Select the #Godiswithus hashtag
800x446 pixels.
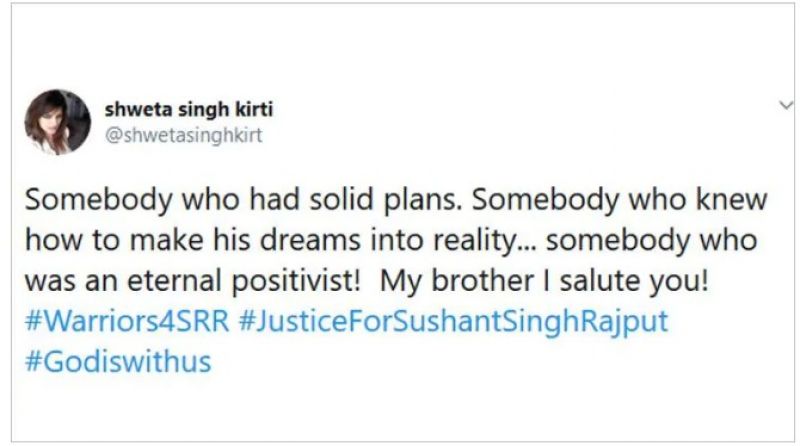[118, 360]
